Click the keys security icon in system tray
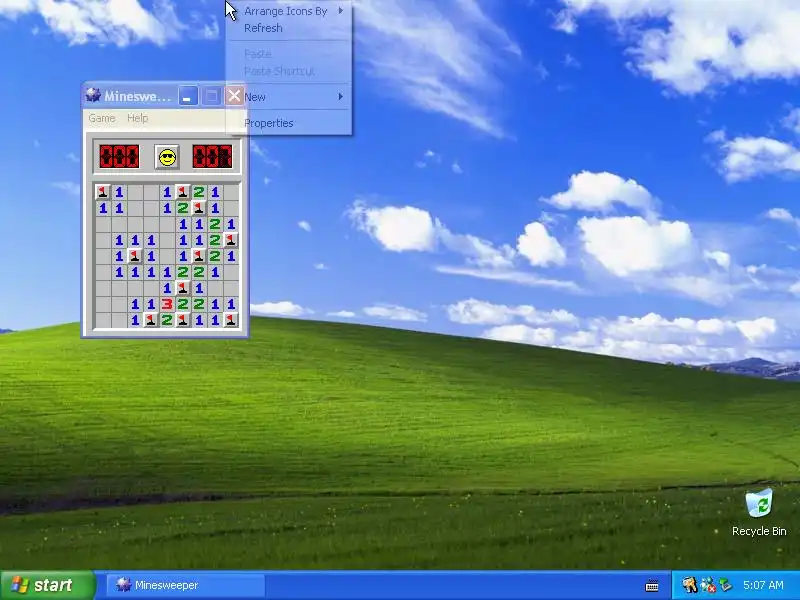 click(x=689, y=585)
